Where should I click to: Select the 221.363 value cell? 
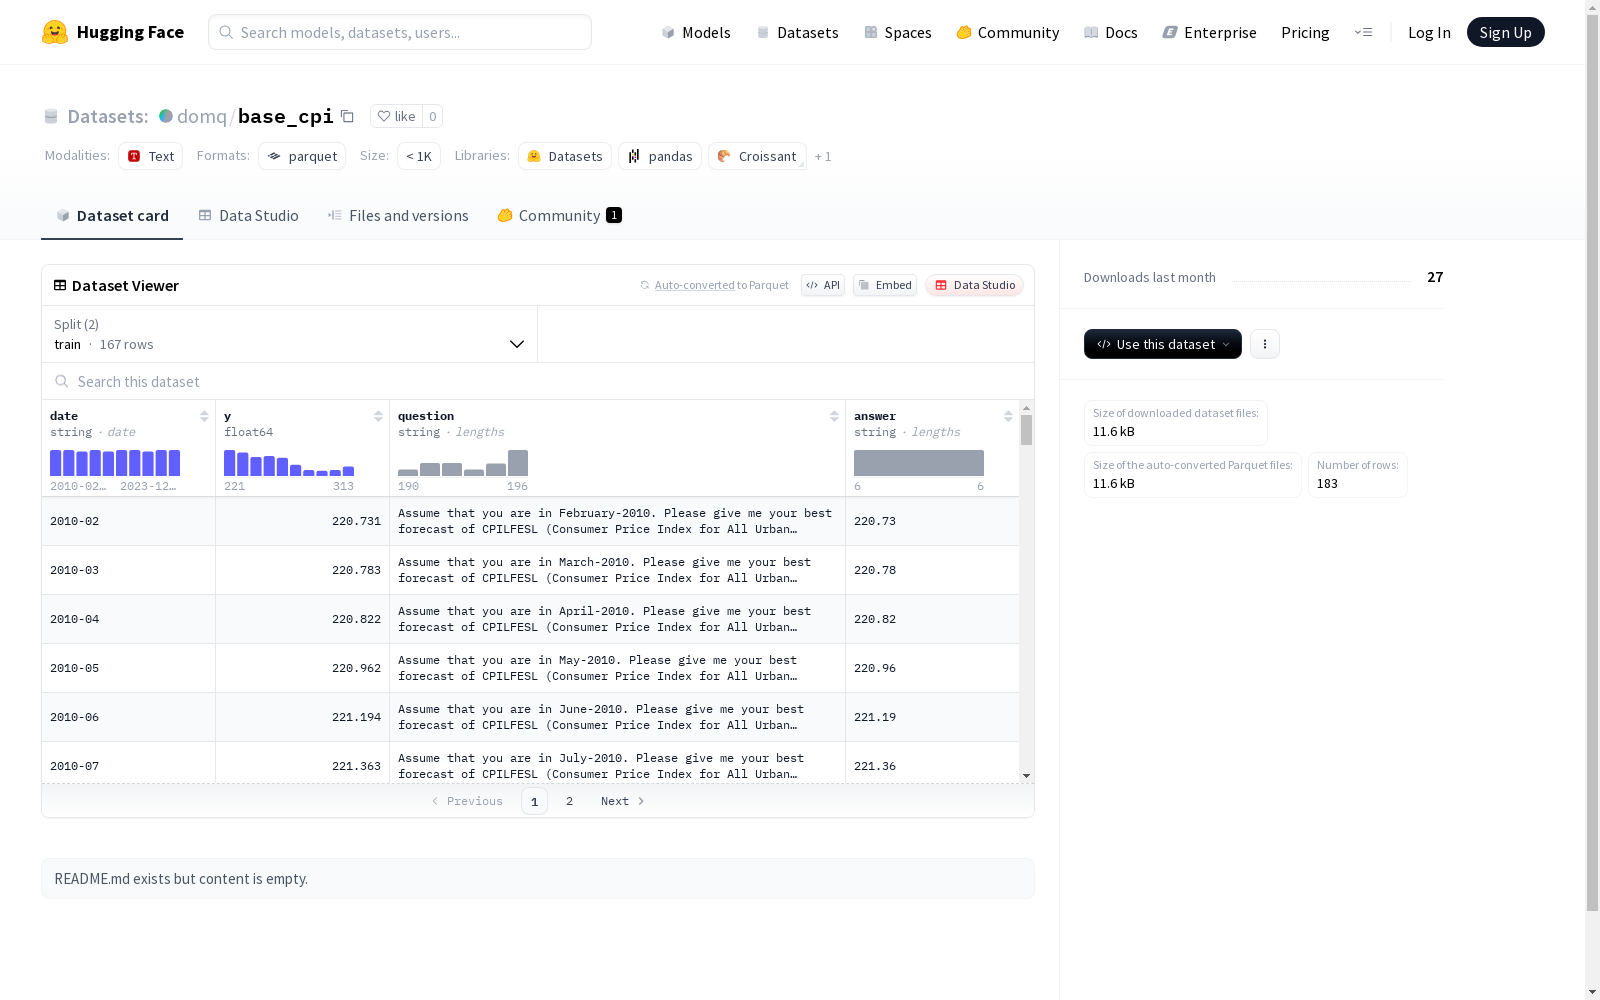point(303,763)
